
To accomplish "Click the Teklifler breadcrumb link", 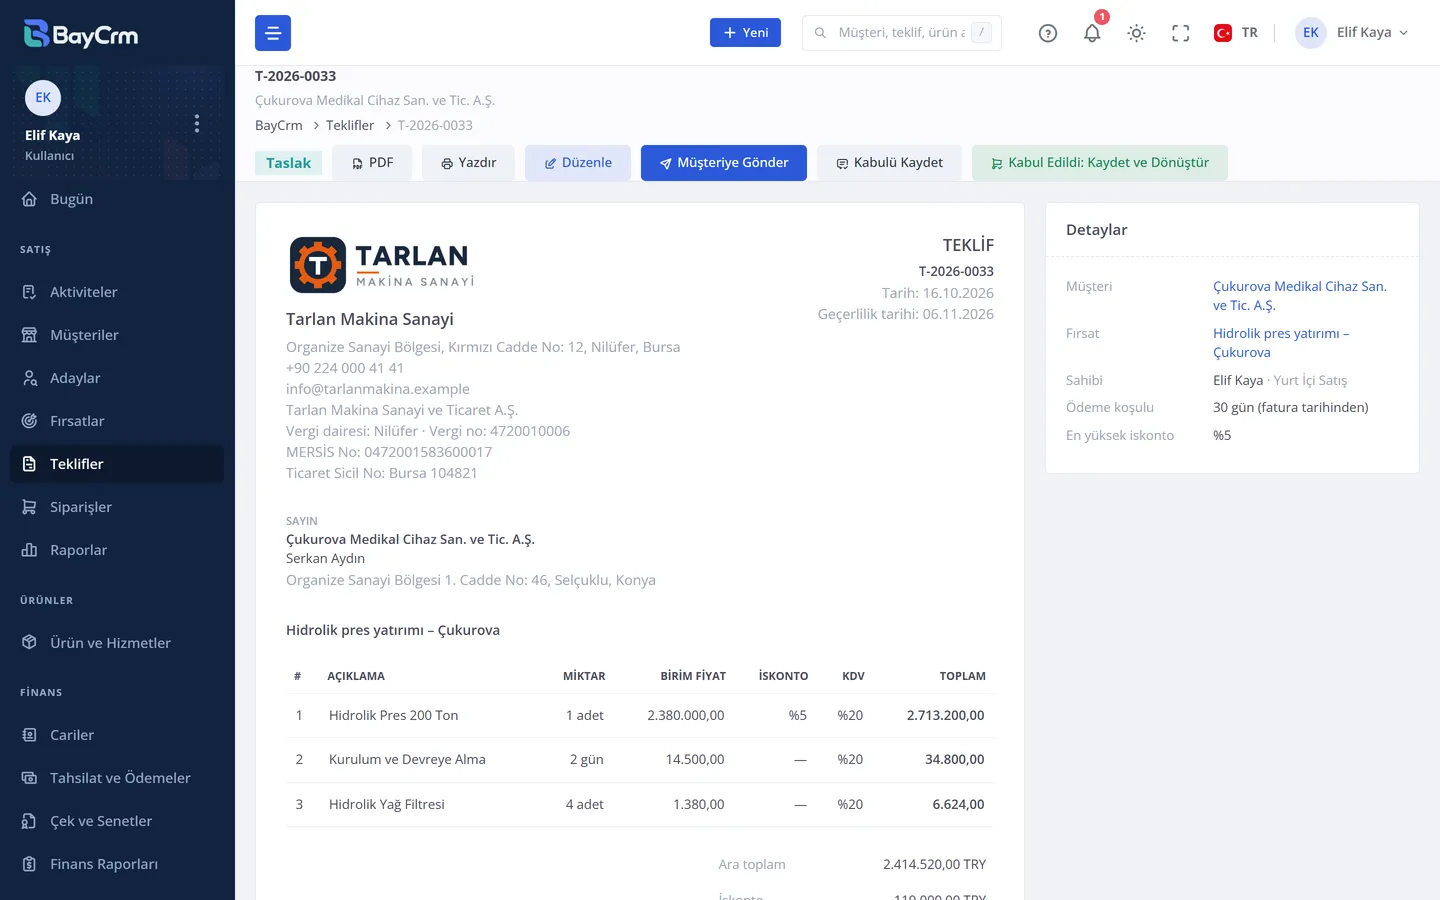I will pyautogui.click(x=350, y=125).
